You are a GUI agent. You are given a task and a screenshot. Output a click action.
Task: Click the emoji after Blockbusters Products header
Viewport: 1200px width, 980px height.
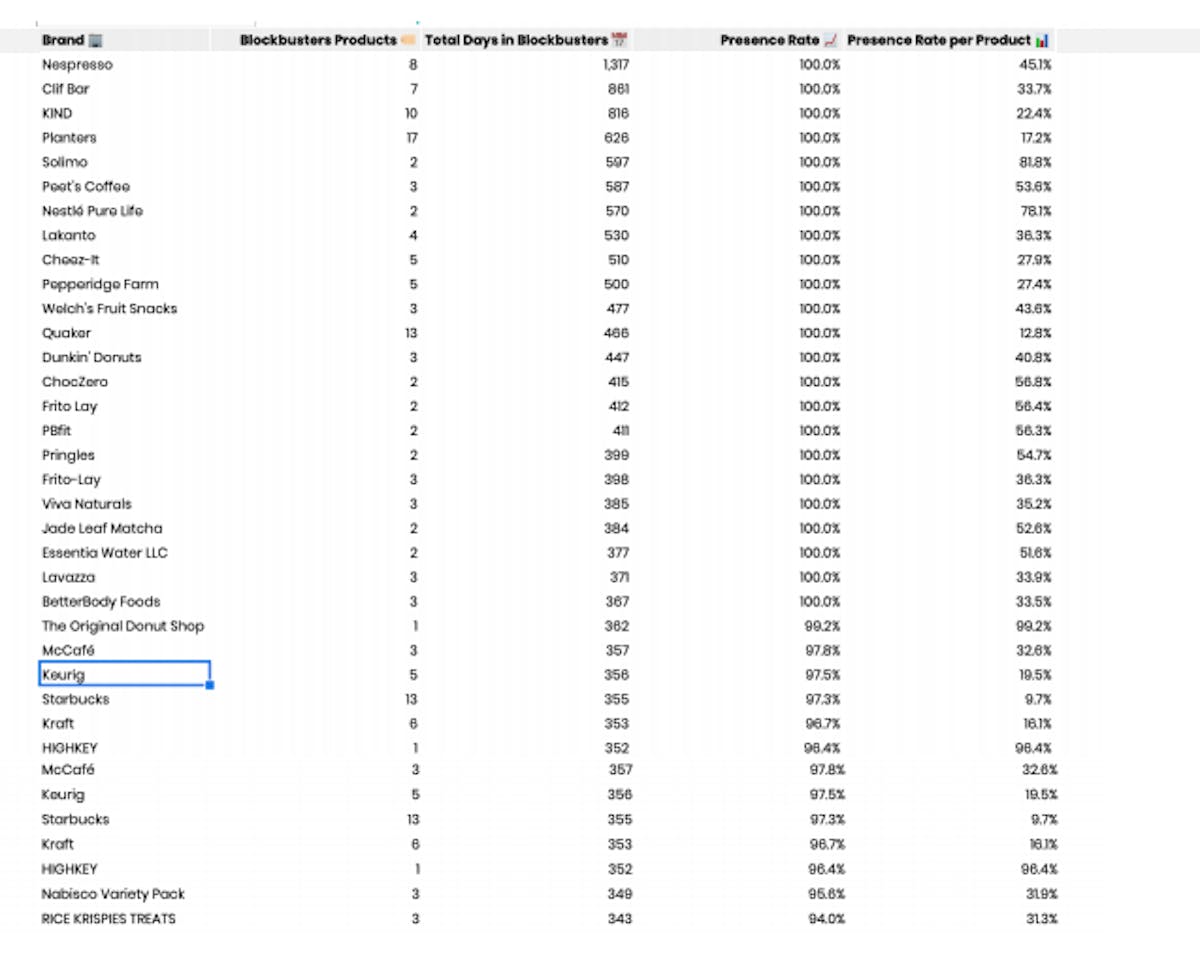[408, 41]
